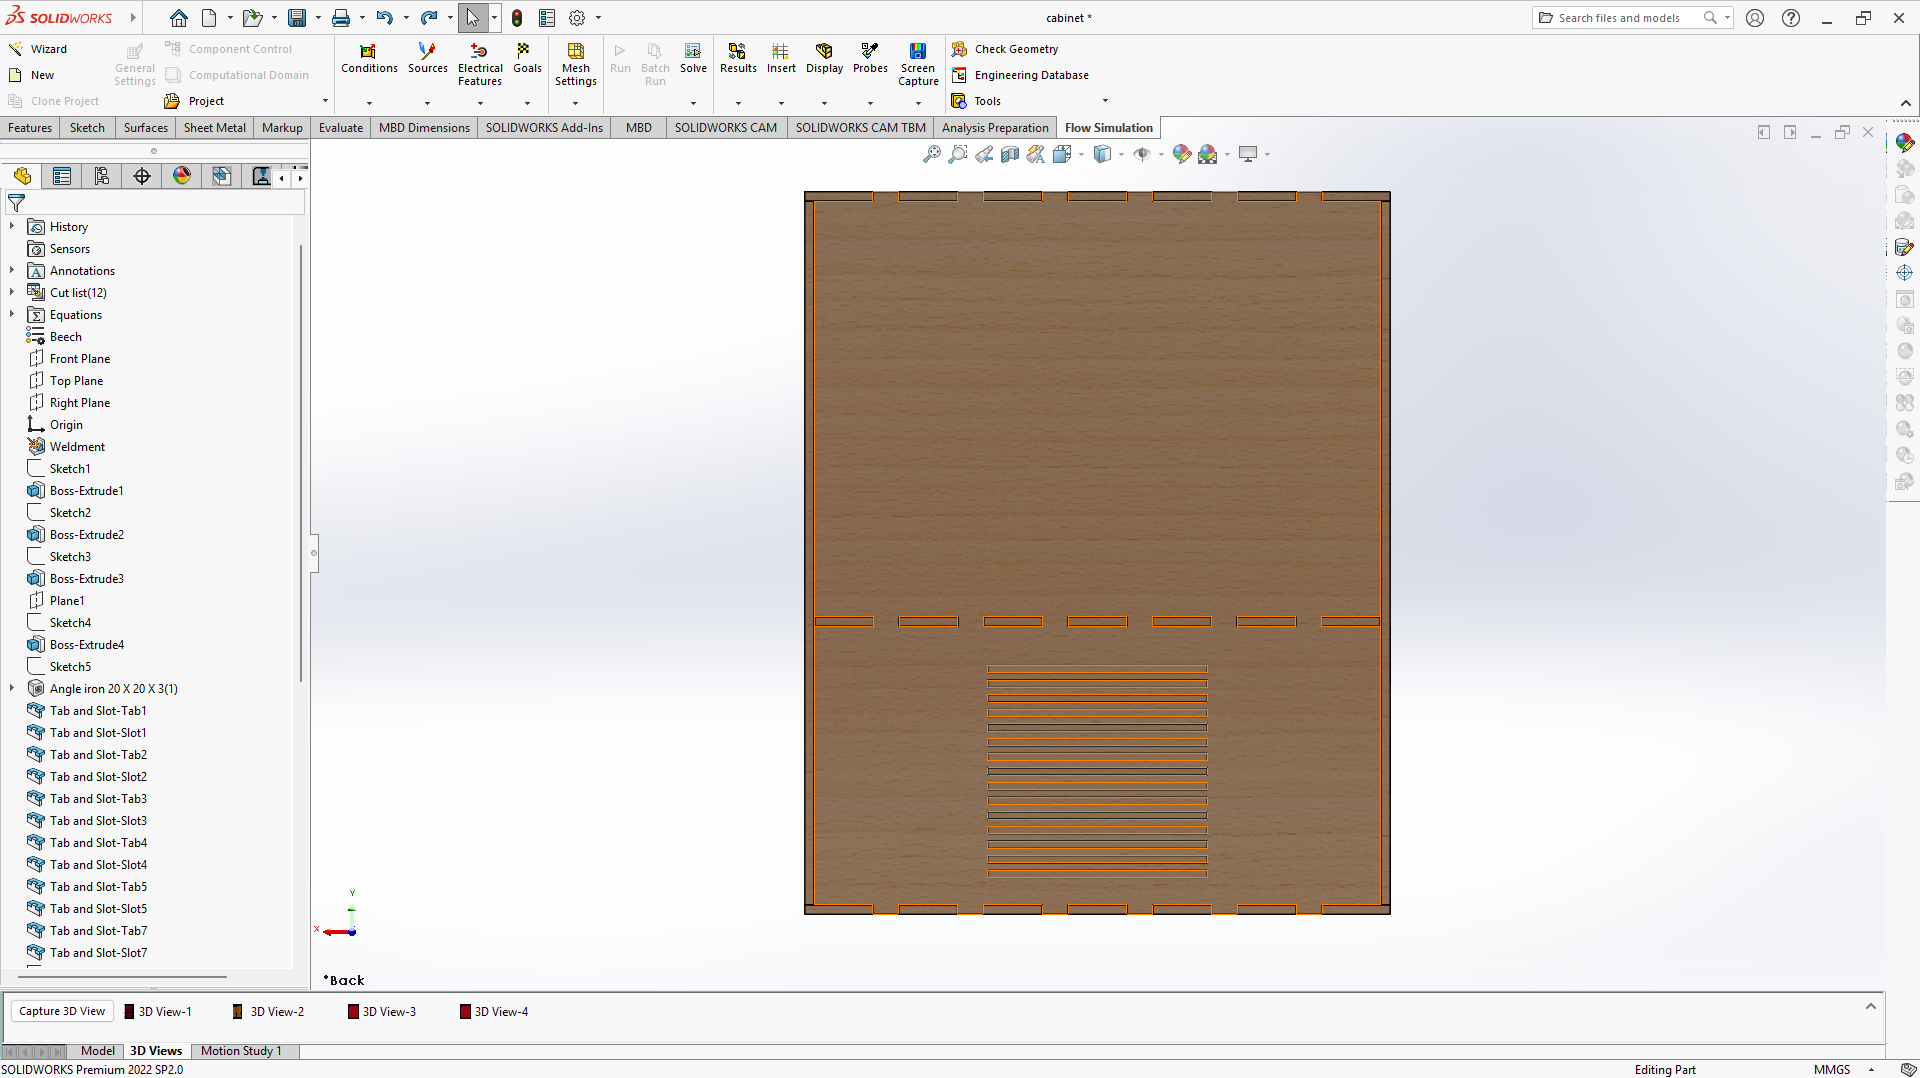
Task: Expand the Cut list(12) node
Action: click(12, 292)
